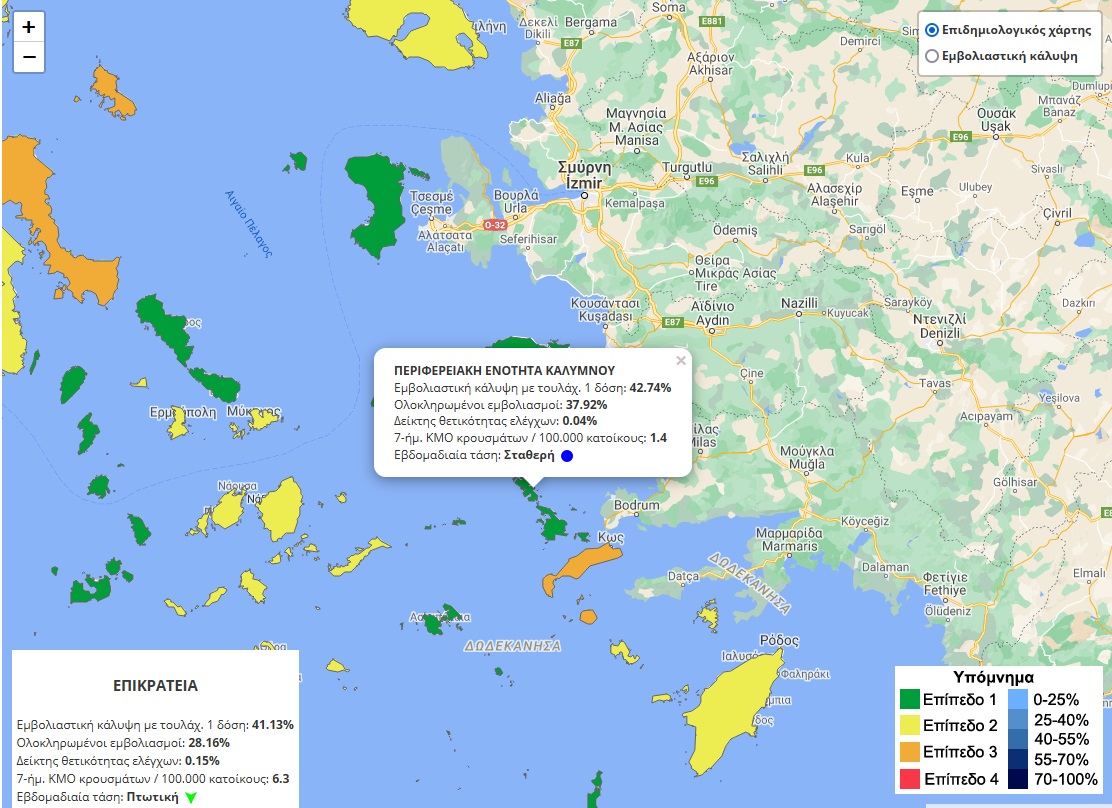Click the blue Σταθερή trend dot

(x=567, y=455)
